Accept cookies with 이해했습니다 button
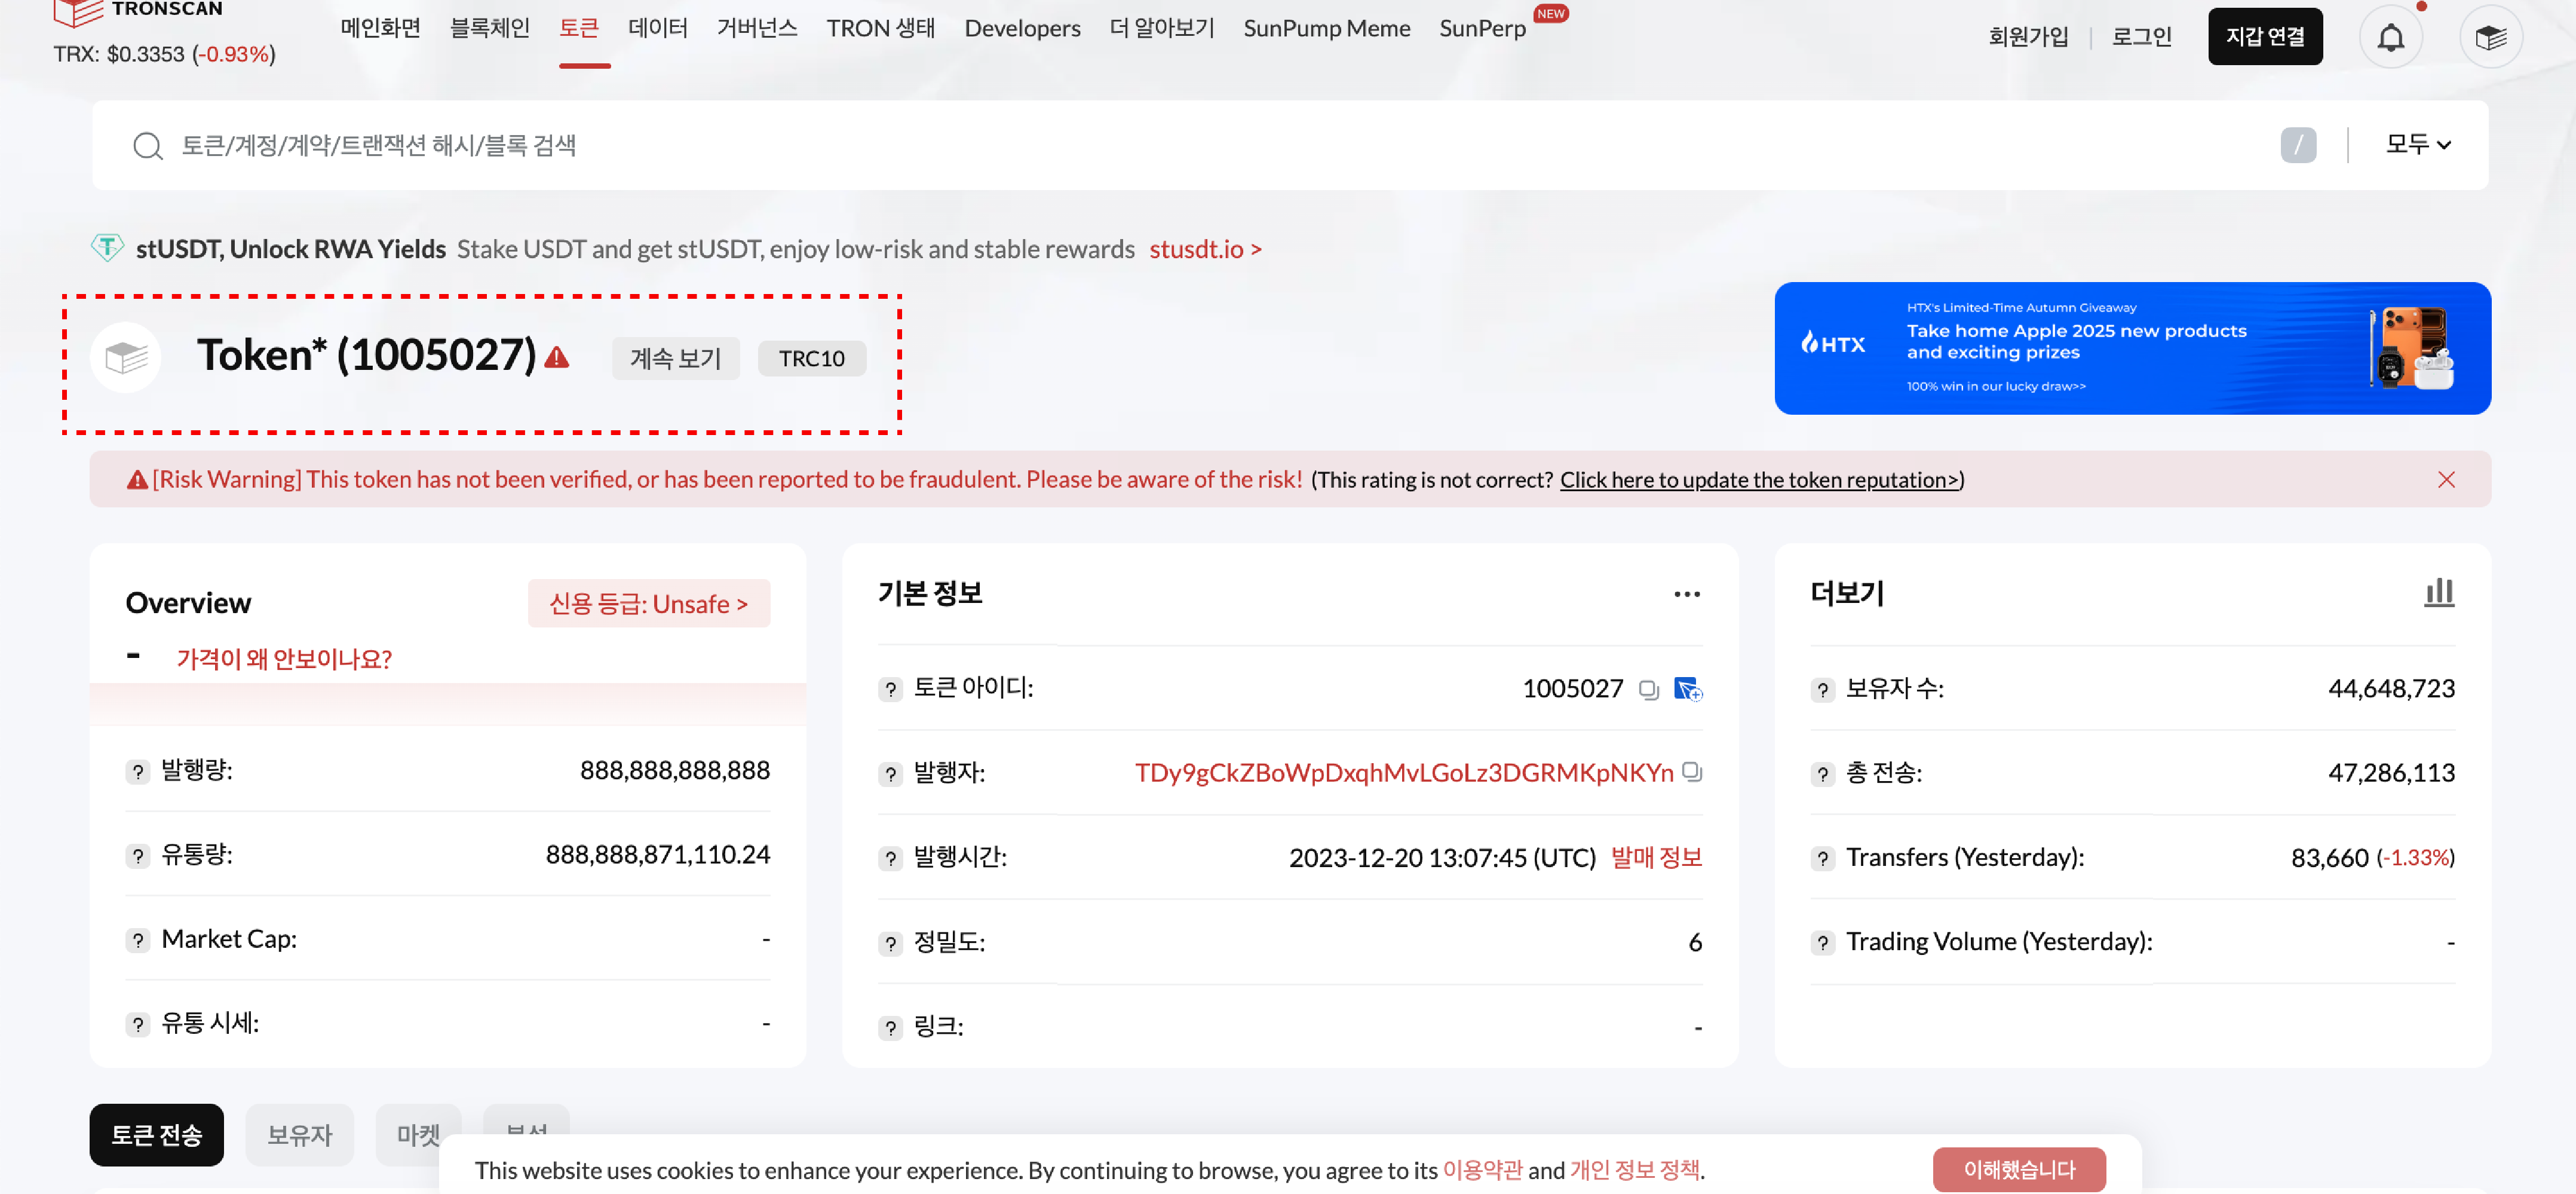Viewport: 2576px width, 1194px height. (x=2018, y=1169)
